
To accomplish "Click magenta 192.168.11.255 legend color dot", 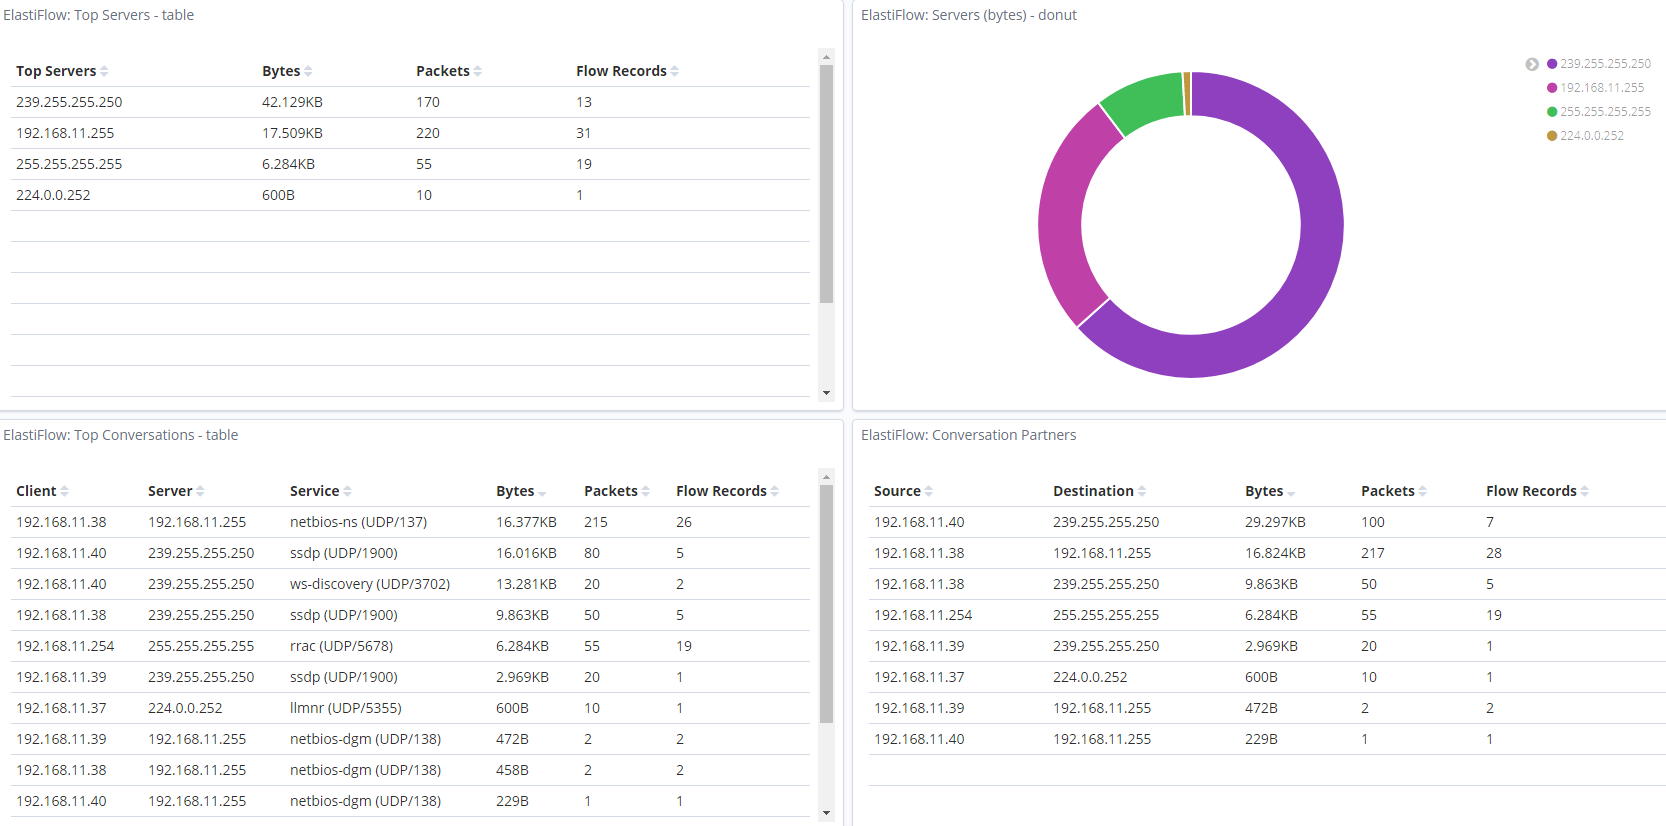I will click(1552, 88).
